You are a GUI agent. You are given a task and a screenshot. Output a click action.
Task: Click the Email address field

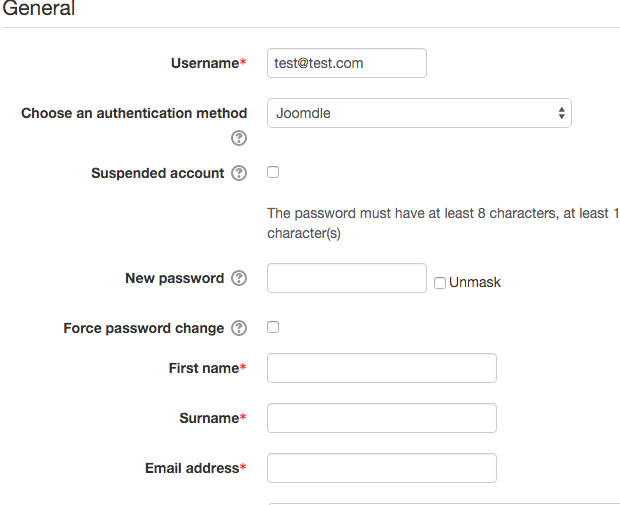(x=382, y=468)
